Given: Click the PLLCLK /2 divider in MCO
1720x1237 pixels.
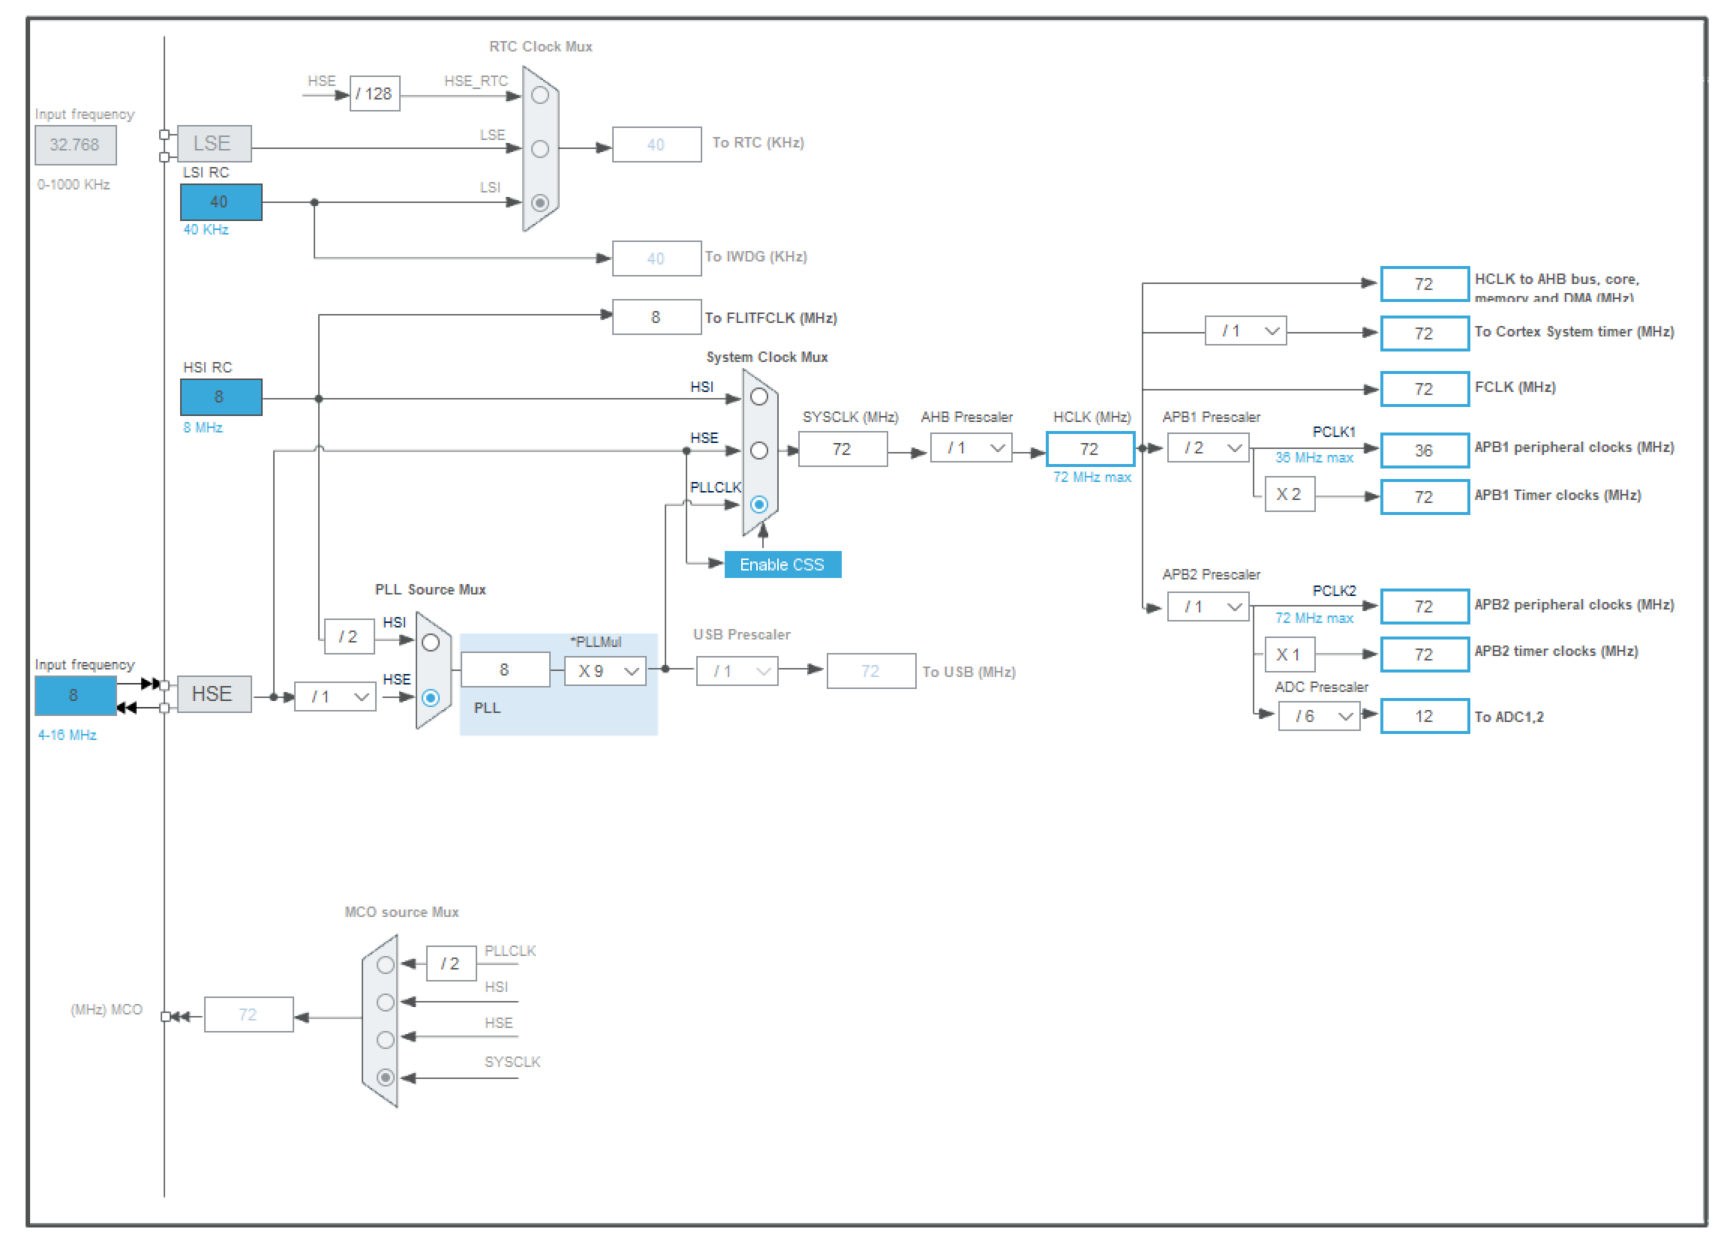Looking at the screenshot, I should [x=451, y=964].
